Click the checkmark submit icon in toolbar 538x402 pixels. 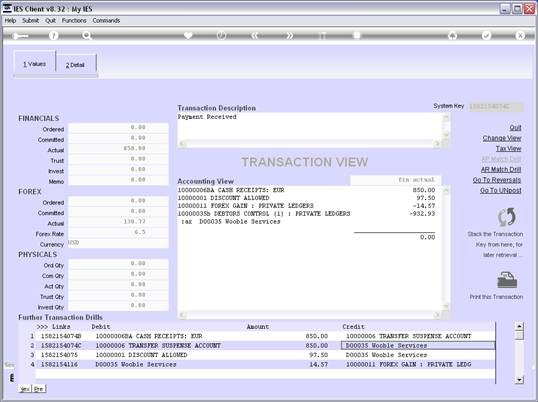486,35
